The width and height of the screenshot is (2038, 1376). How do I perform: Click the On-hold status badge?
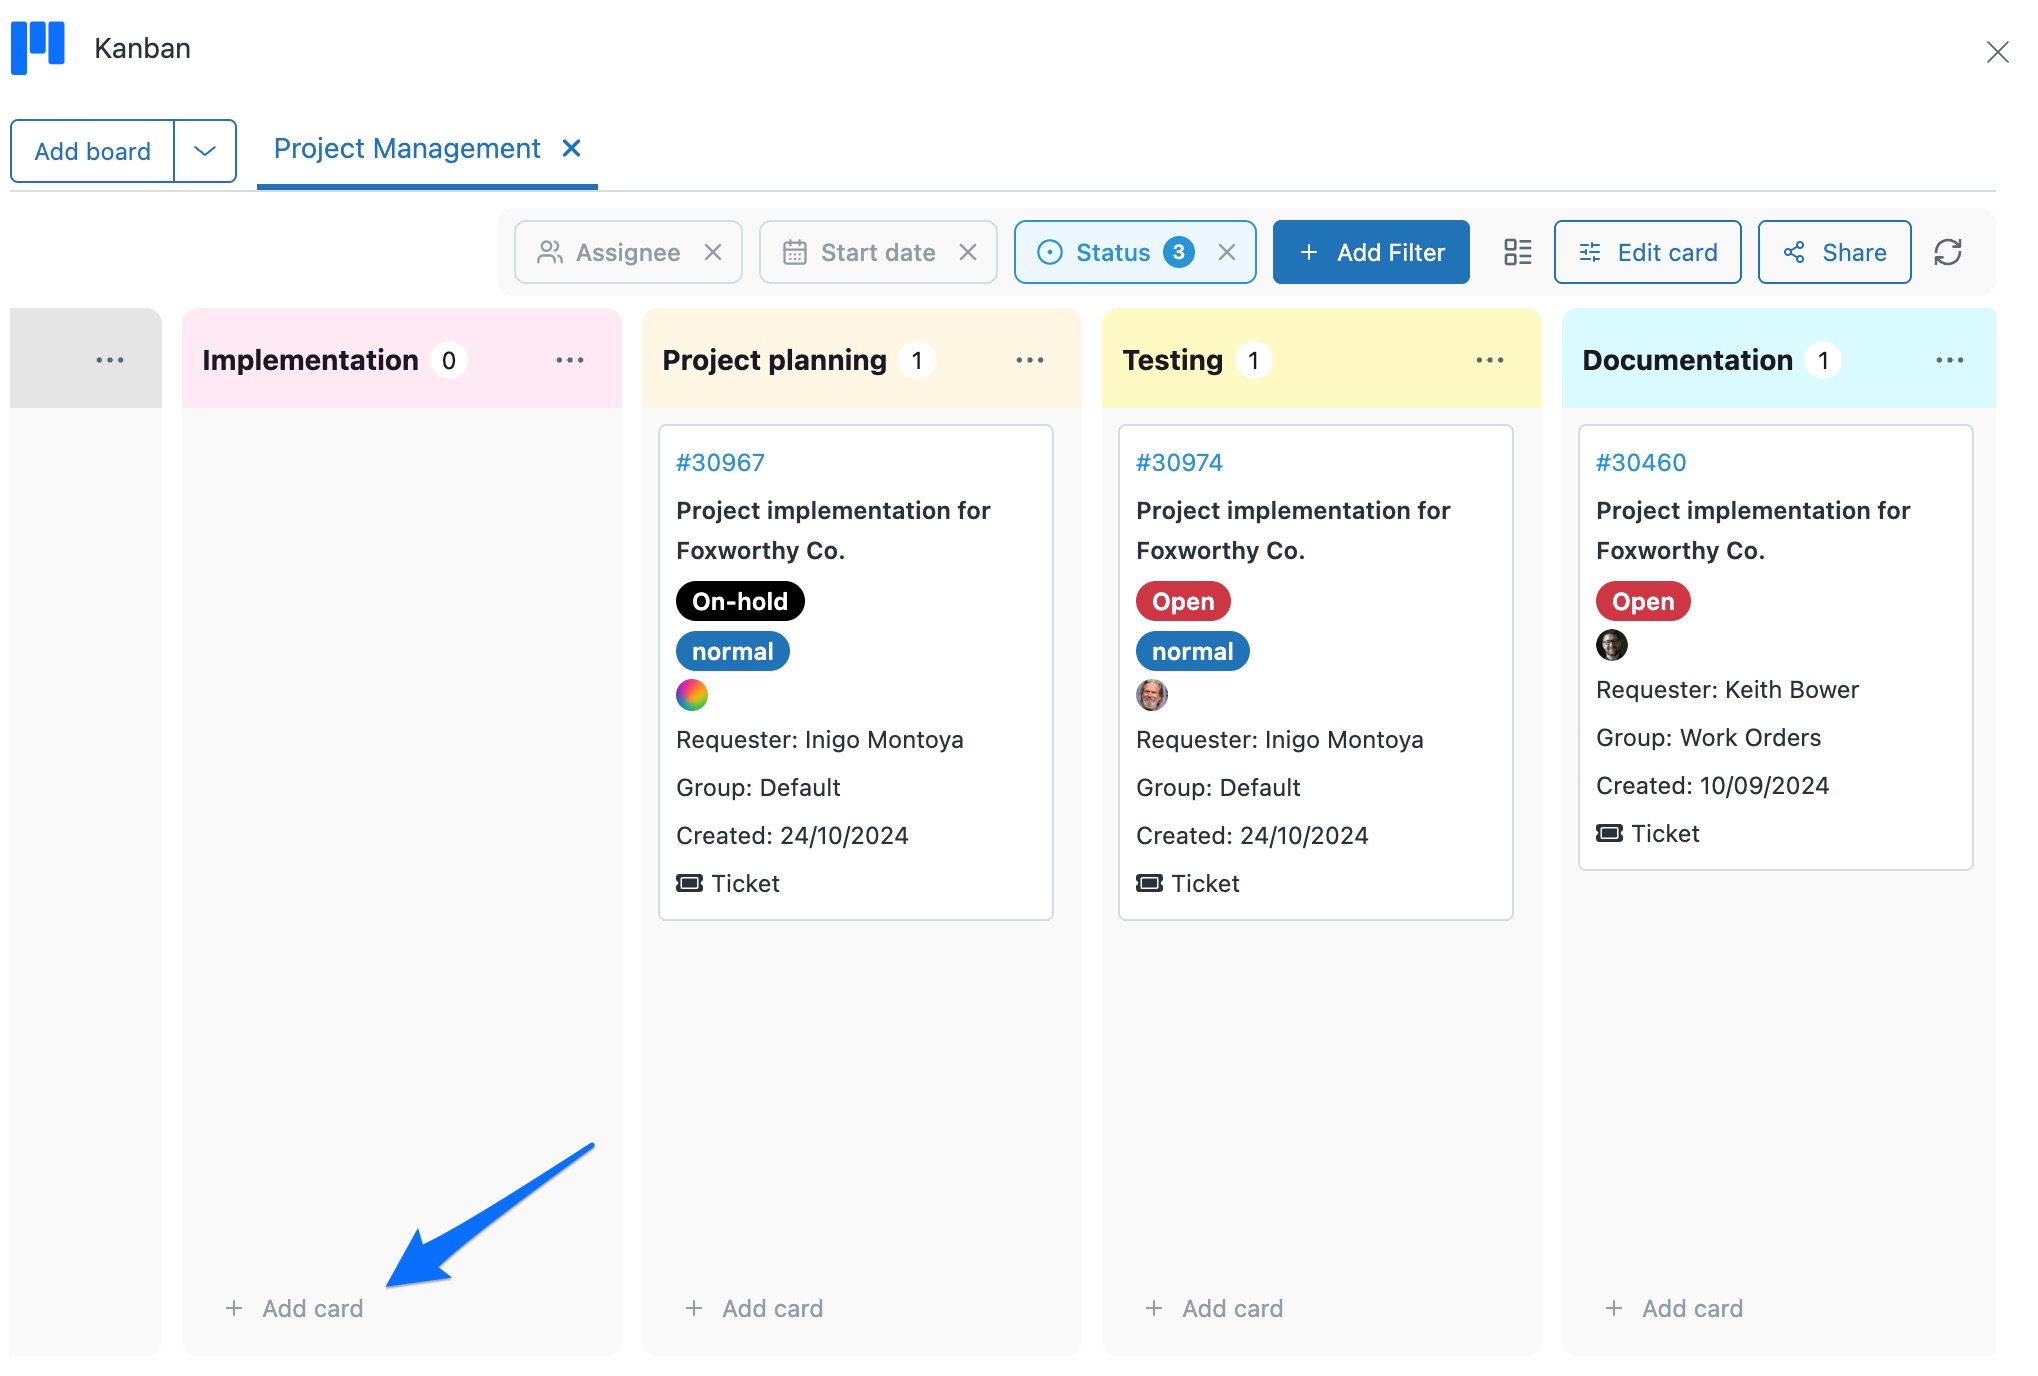pos(740,601)
